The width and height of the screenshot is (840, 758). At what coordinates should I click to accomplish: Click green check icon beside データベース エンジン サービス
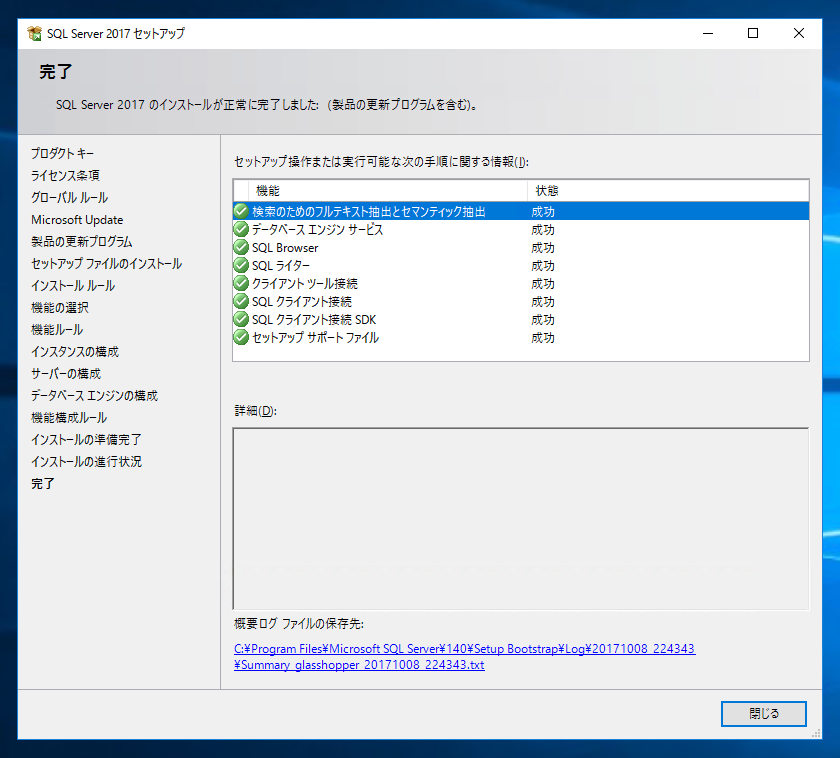point(241,230)
